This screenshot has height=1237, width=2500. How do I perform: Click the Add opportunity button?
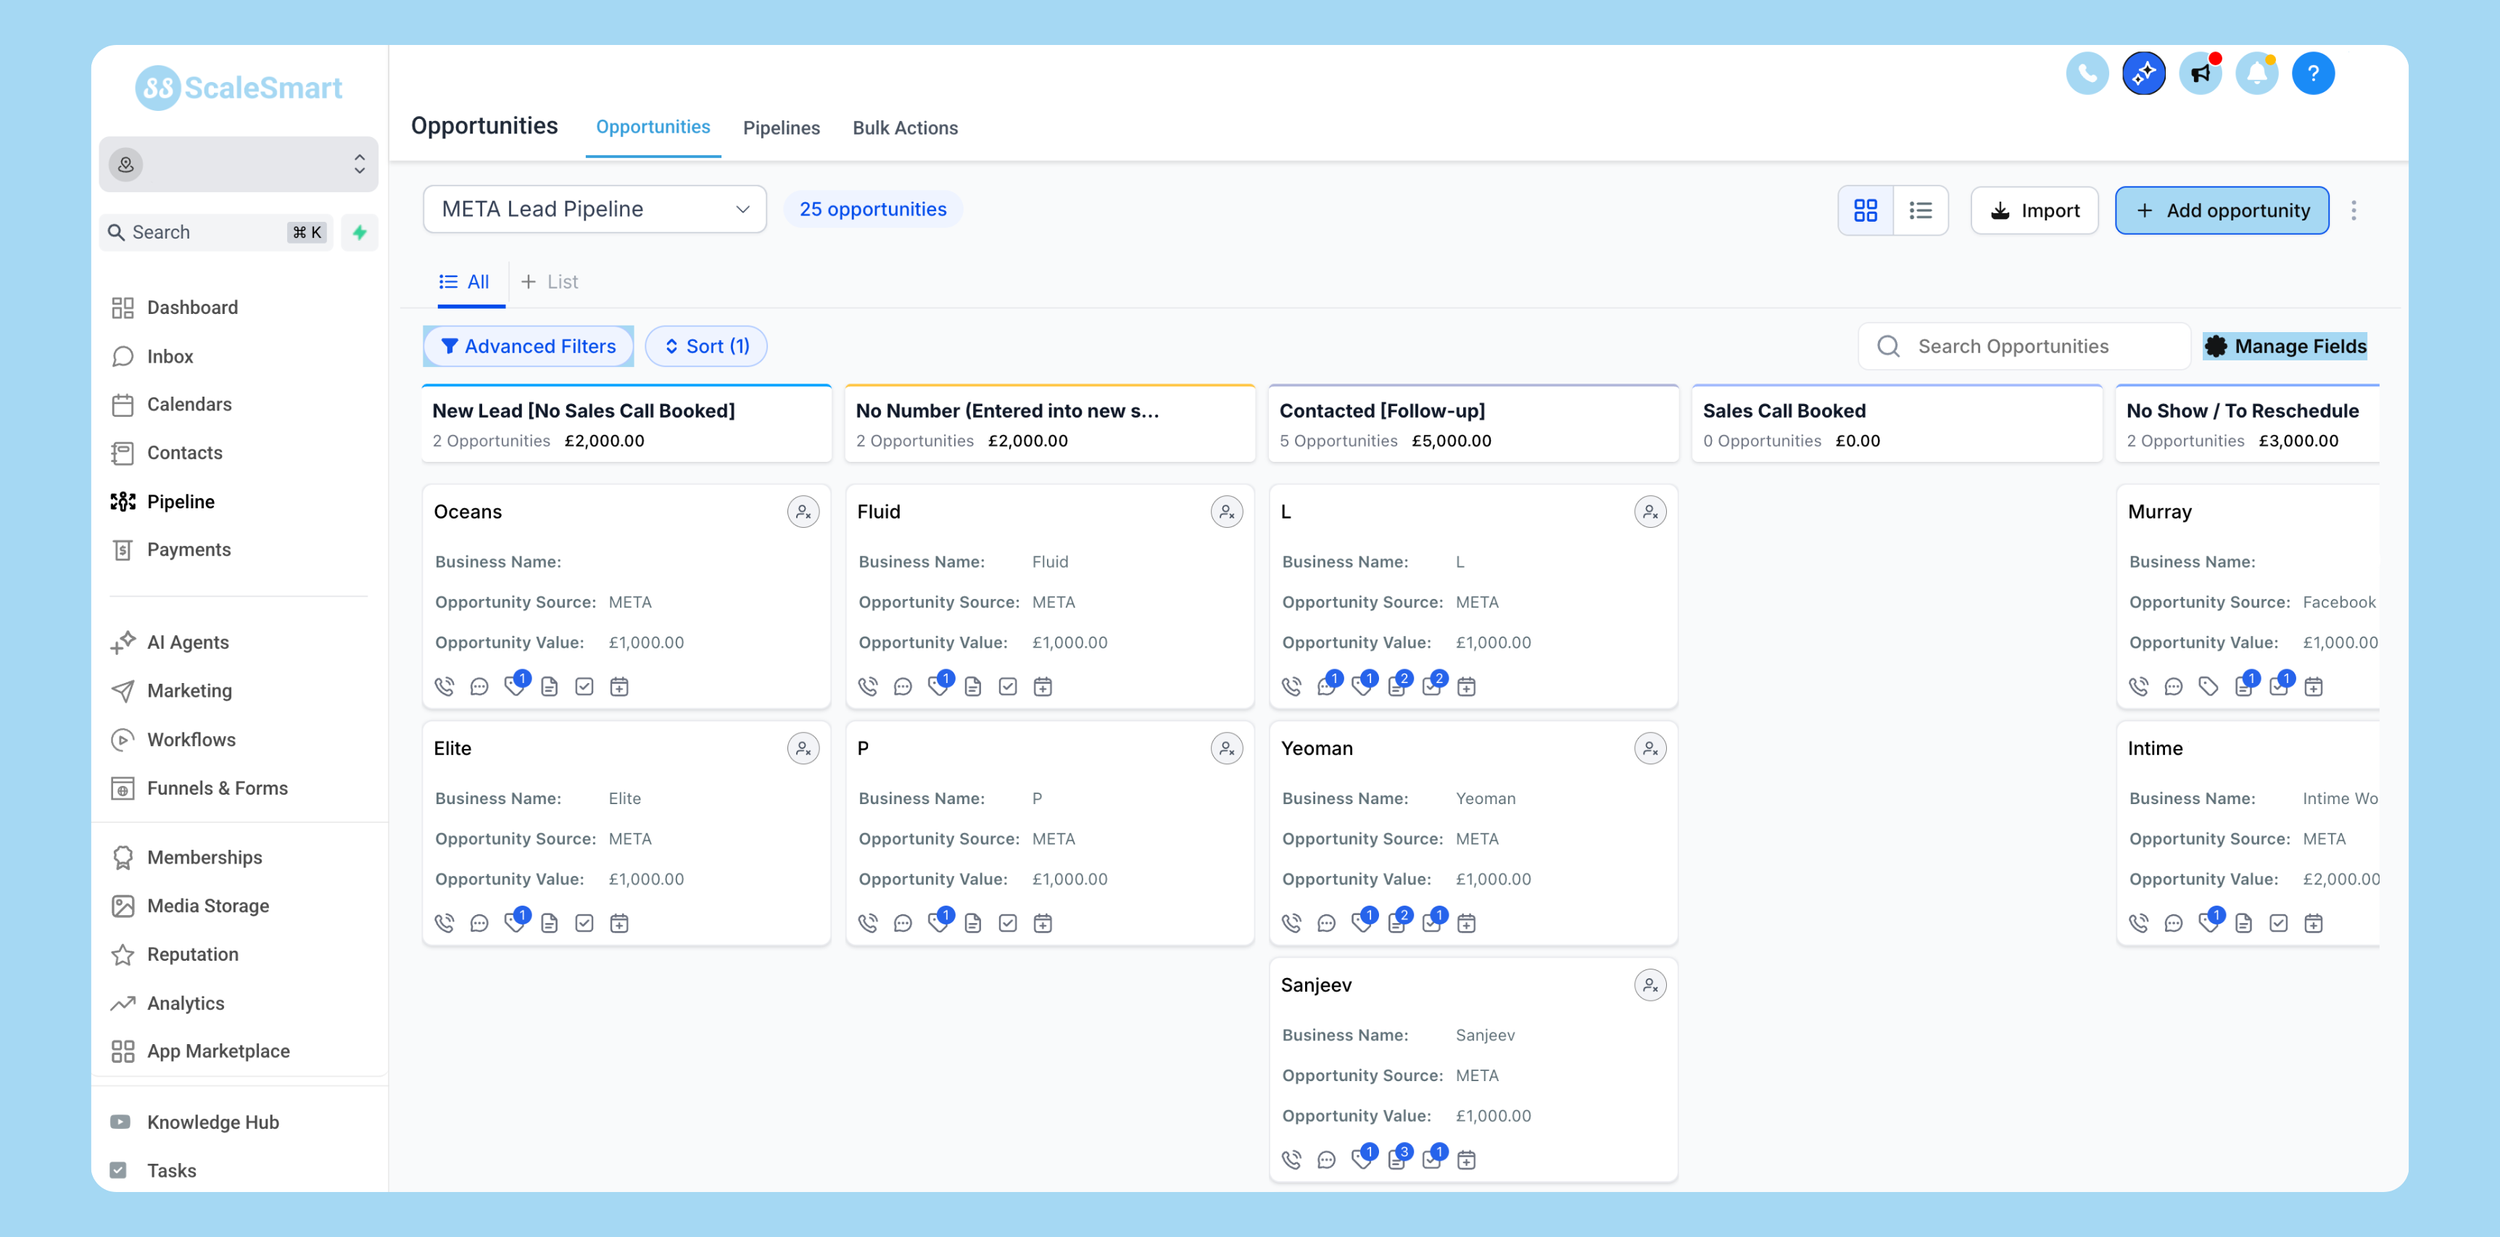coord(2222,210)
